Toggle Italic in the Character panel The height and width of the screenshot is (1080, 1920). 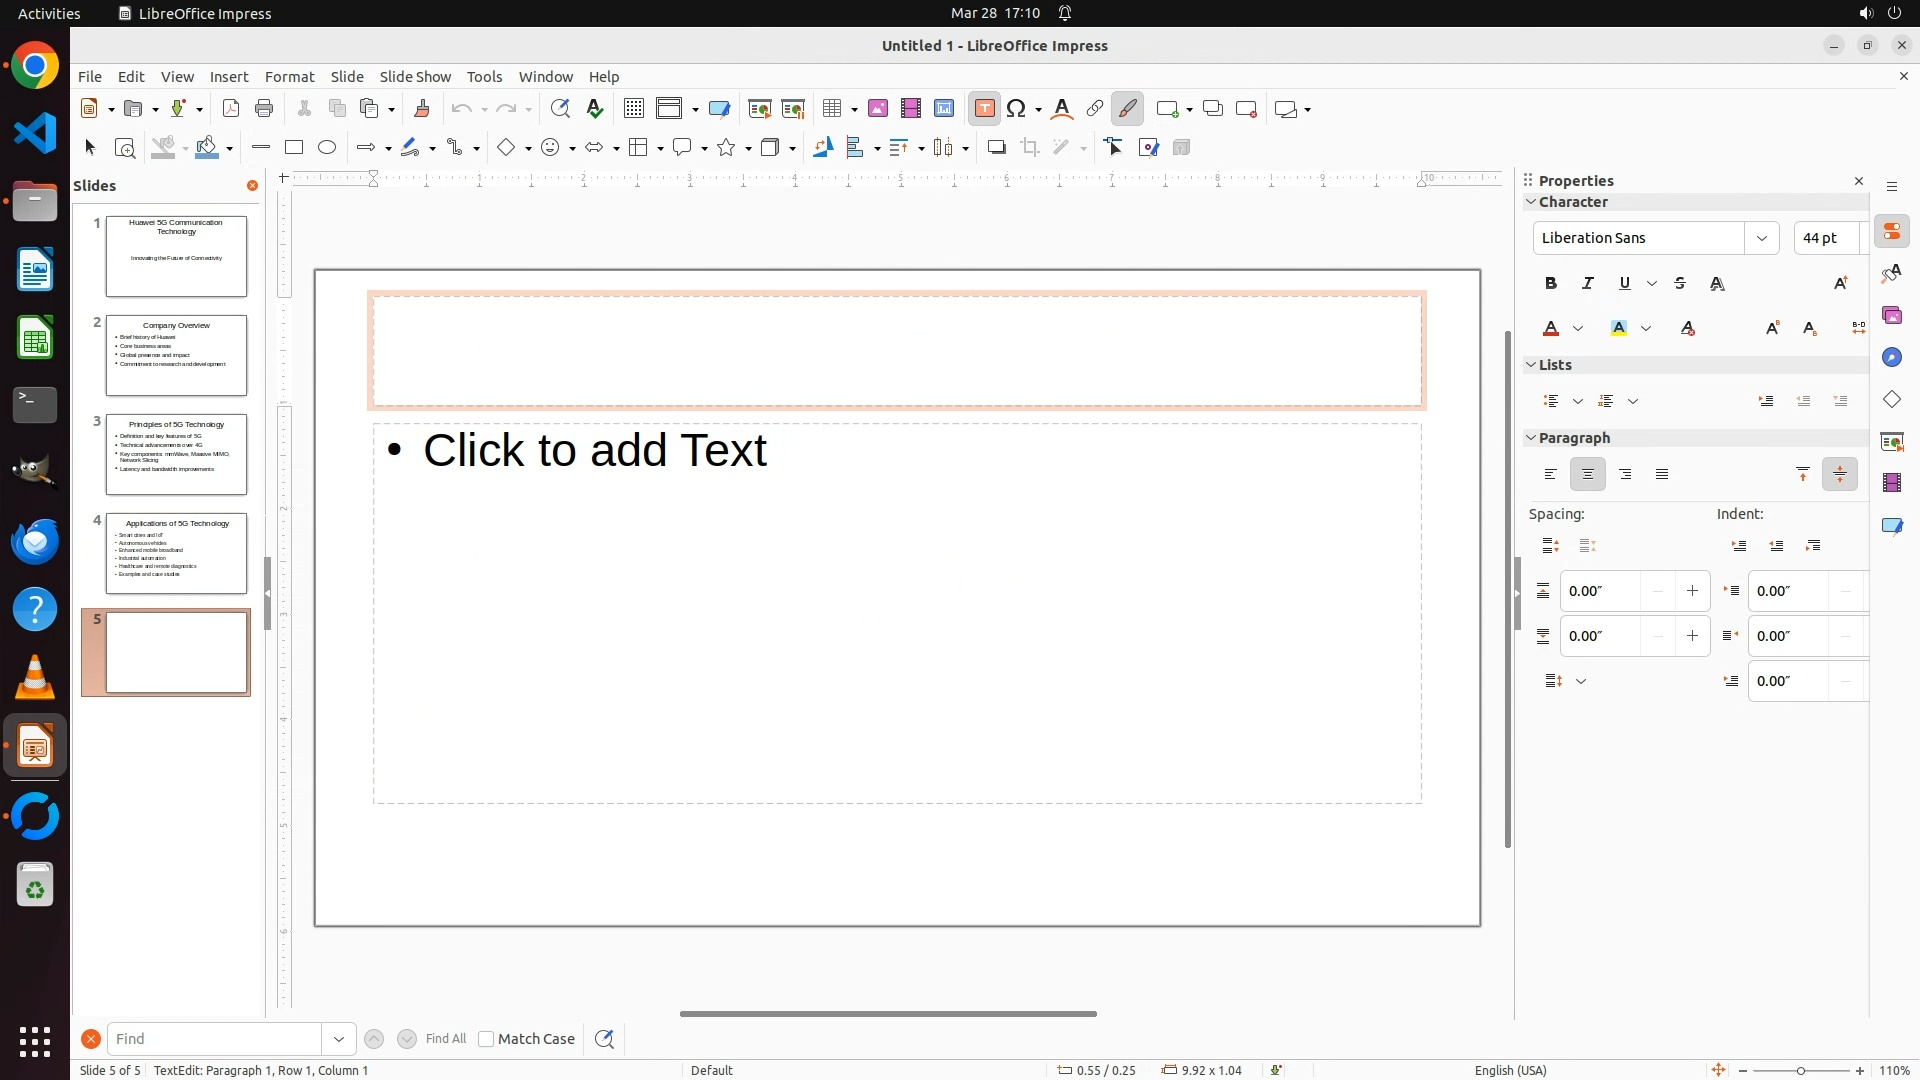1588,284
